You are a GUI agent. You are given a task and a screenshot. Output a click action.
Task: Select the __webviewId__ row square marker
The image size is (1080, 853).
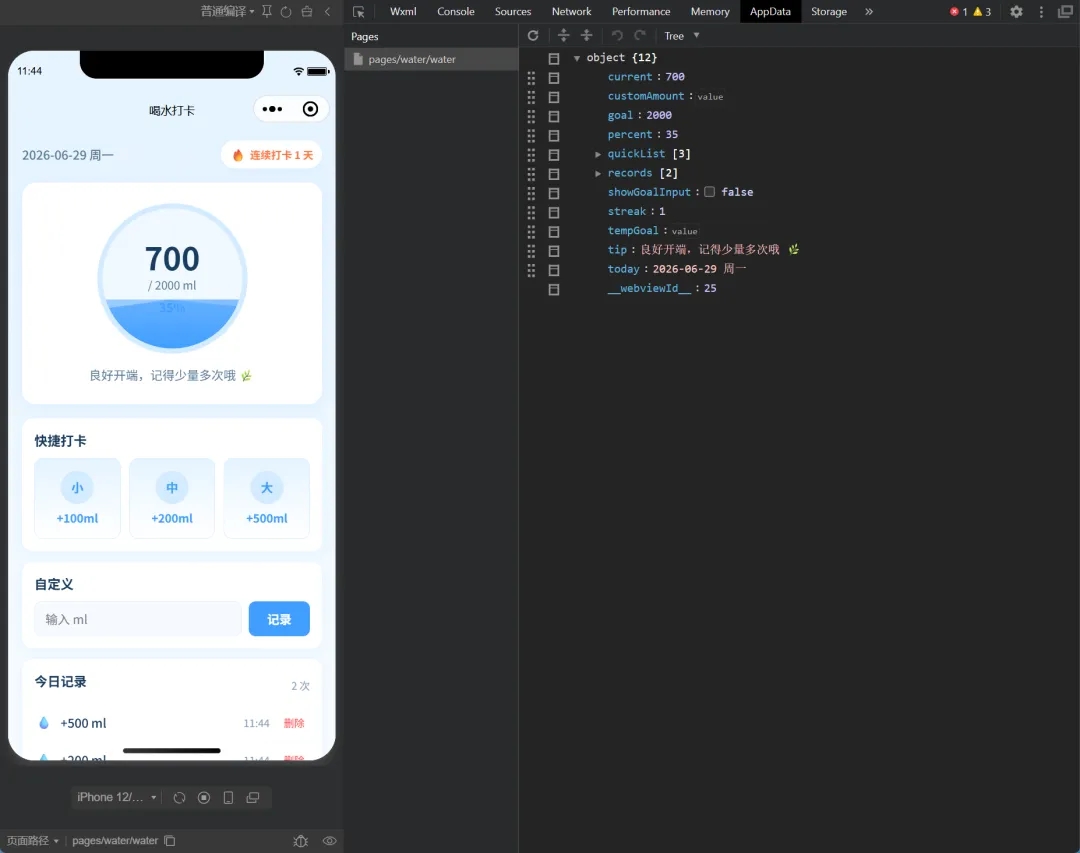(554, 289)
